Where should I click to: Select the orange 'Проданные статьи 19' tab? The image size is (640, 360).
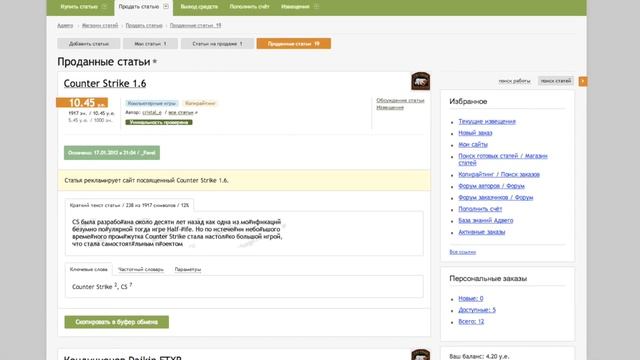(x=293, y=44)
